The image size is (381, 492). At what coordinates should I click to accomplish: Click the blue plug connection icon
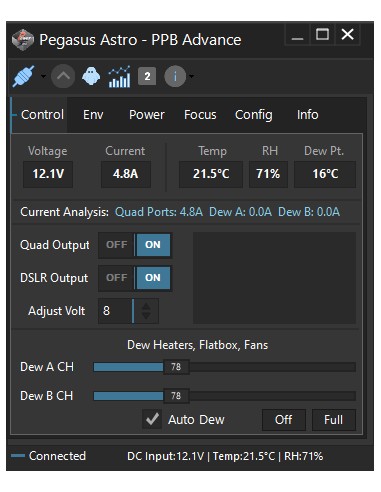coord(23,76)
